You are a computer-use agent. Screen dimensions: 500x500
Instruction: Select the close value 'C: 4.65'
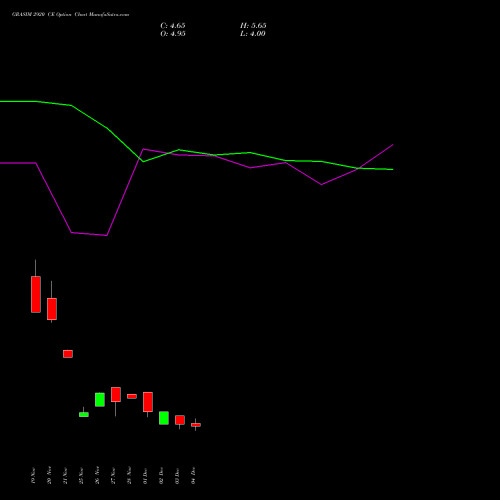point(173,26)
